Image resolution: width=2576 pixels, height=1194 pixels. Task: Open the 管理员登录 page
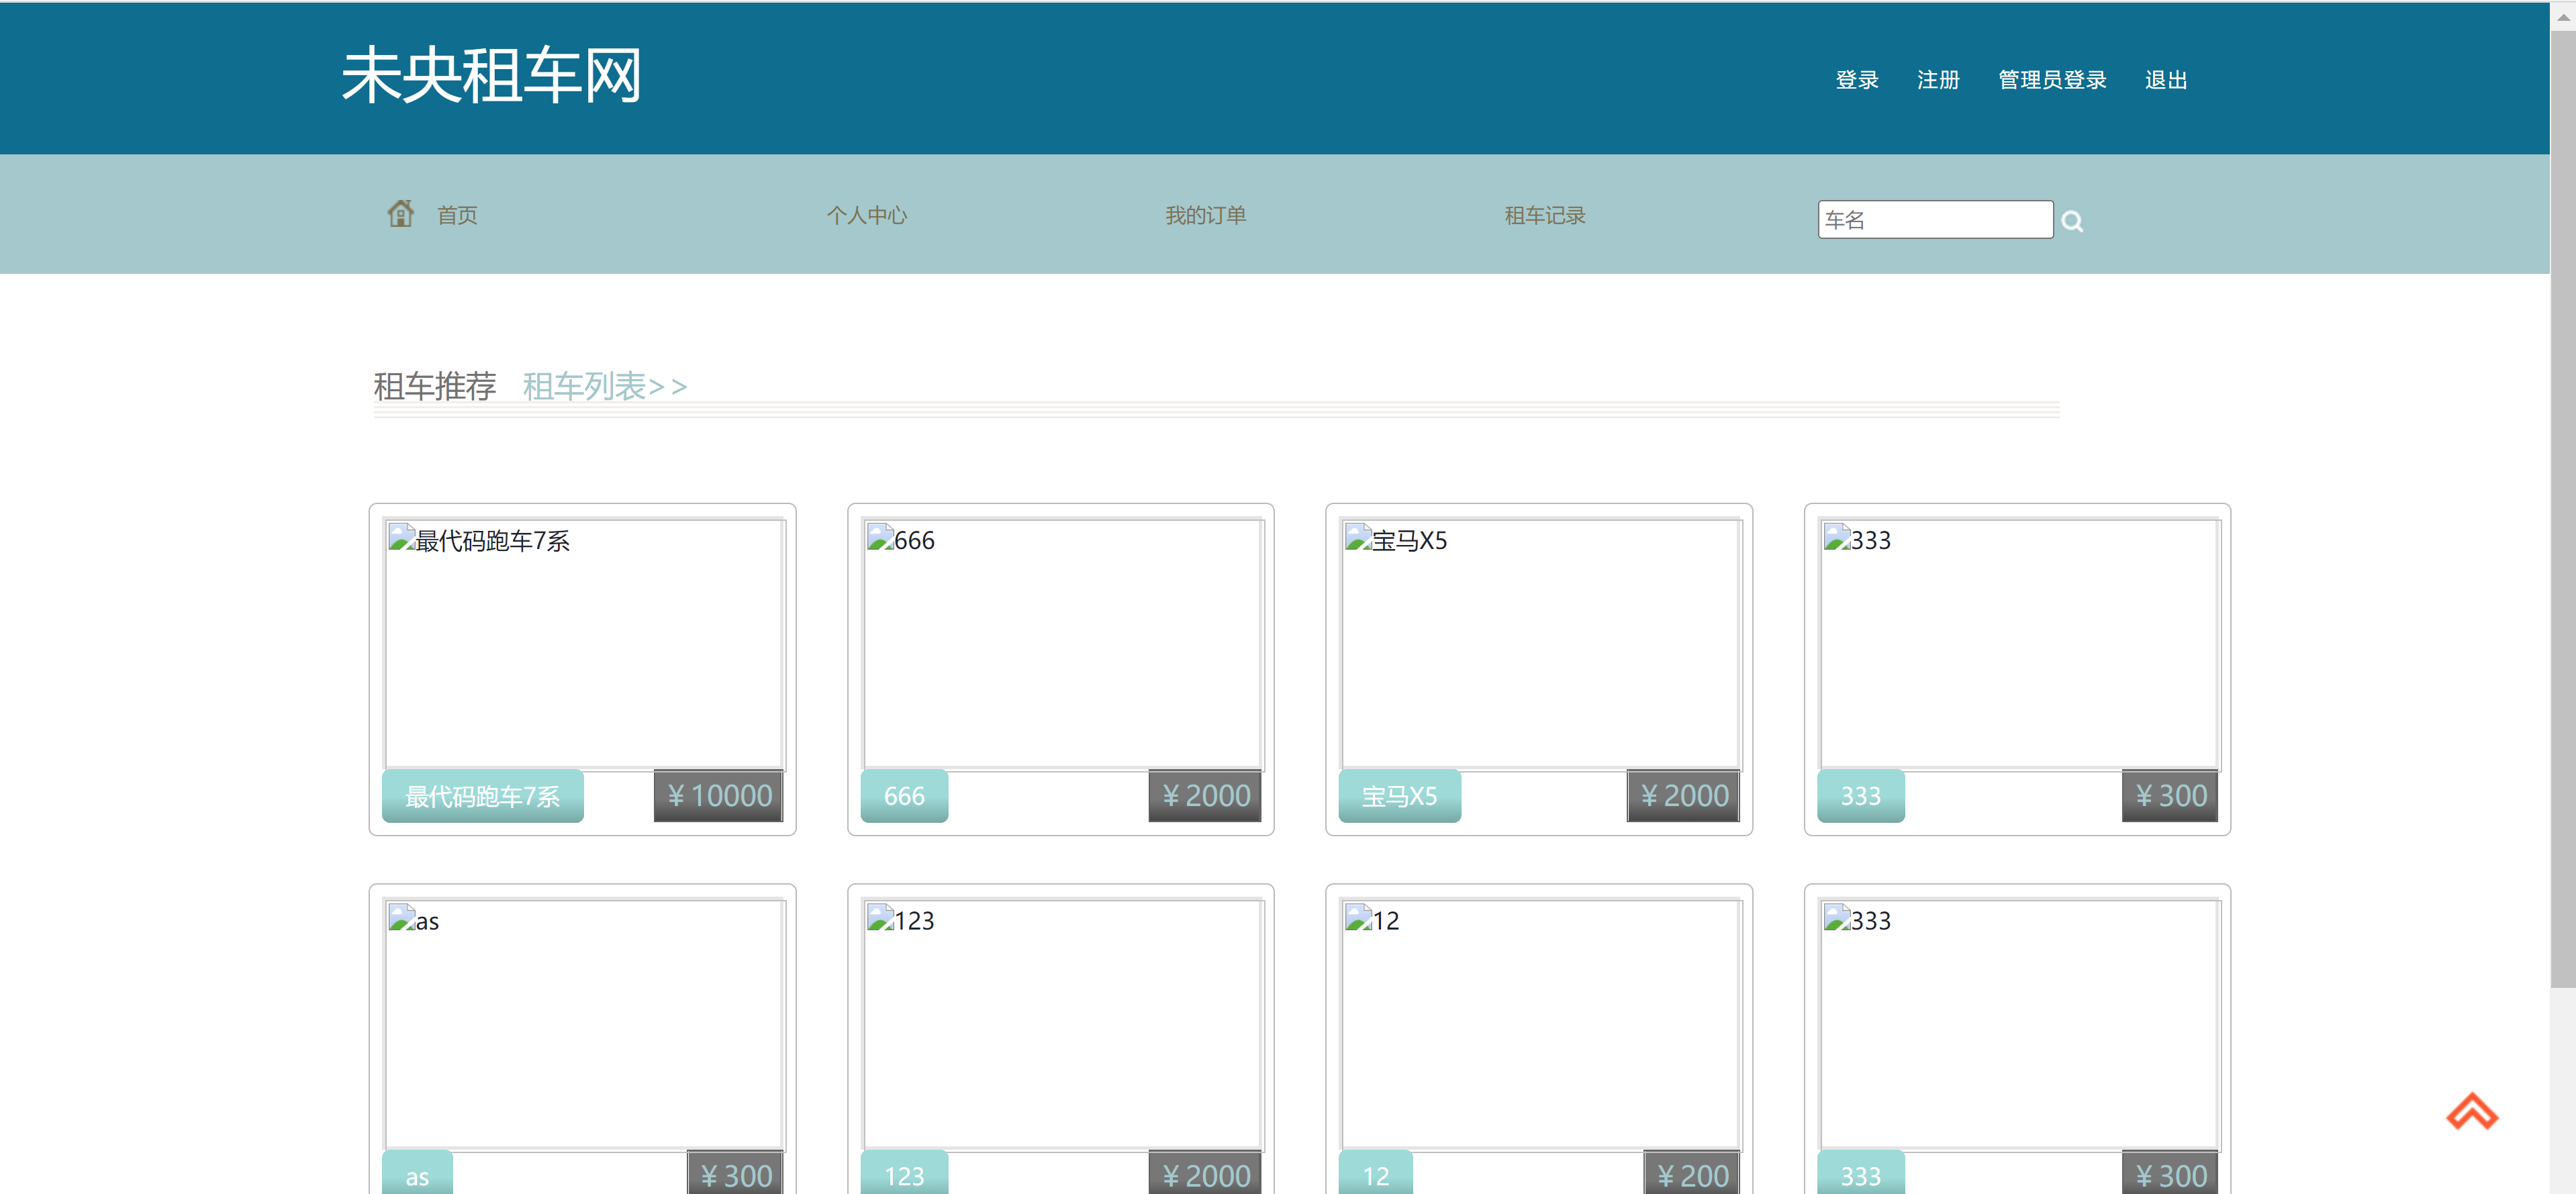click(2051, 79)
